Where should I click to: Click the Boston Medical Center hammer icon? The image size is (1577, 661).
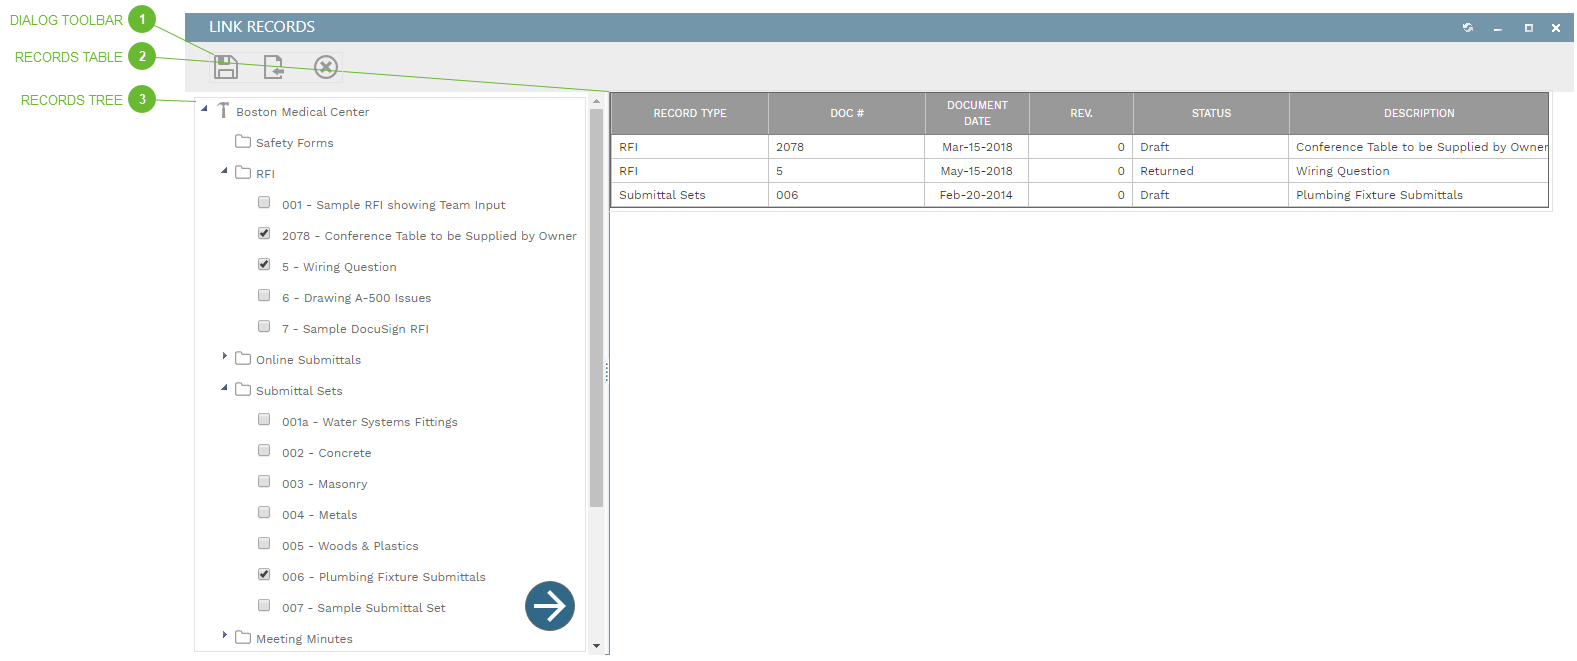[x=223, y=111]
